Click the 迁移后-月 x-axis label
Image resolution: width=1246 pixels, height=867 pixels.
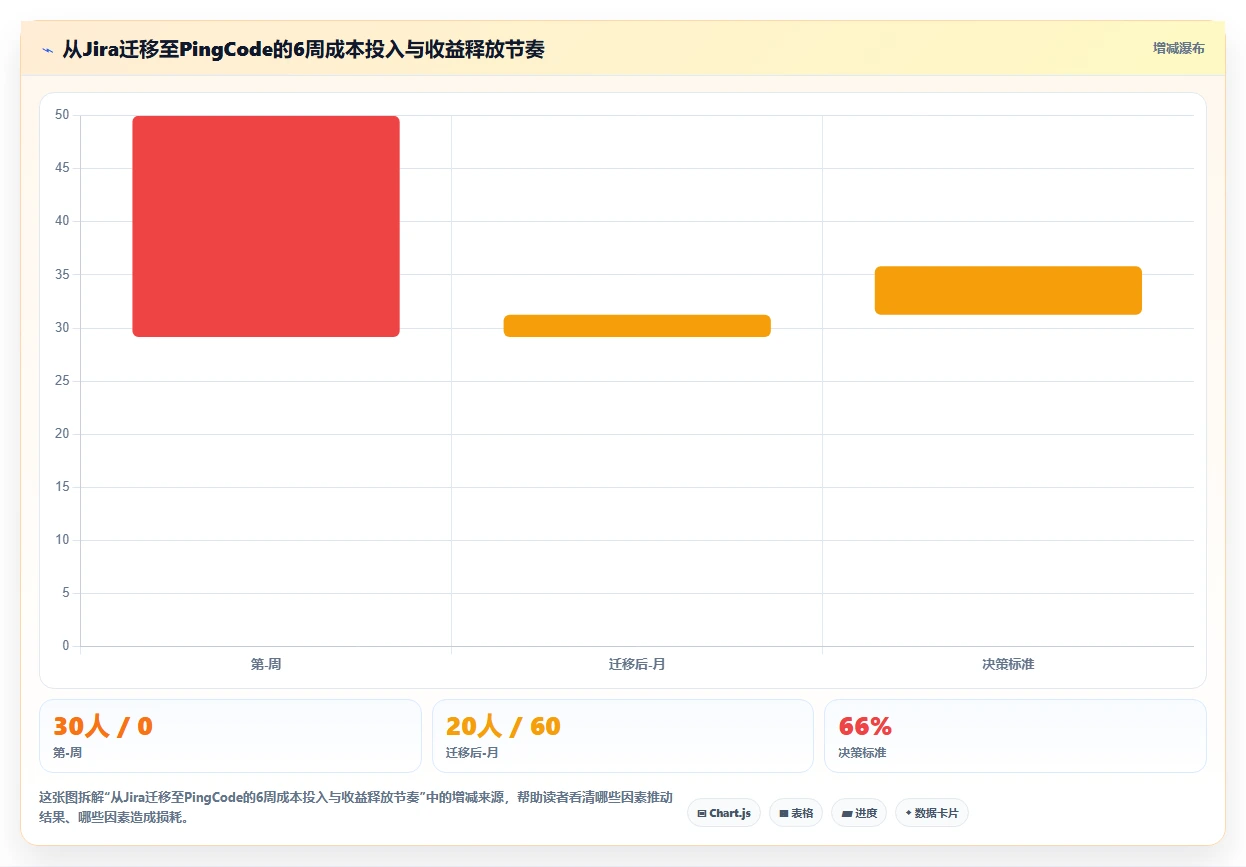point(637,664)
